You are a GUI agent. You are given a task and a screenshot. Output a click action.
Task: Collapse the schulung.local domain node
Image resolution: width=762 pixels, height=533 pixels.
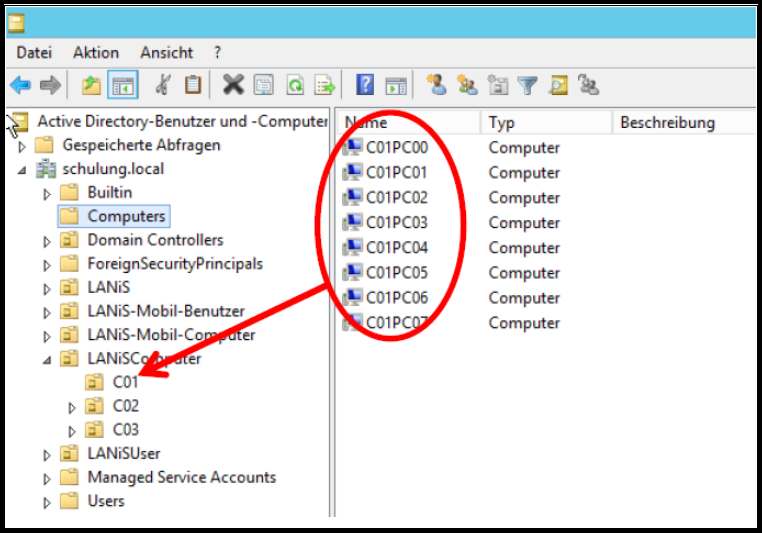coord(22,169)
